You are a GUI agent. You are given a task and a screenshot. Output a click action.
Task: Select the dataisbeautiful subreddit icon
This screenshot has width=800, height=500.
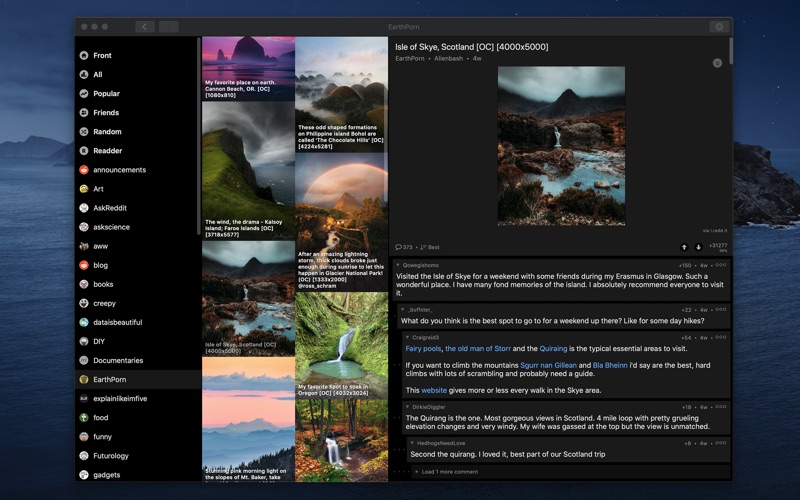tap(84, 322)
